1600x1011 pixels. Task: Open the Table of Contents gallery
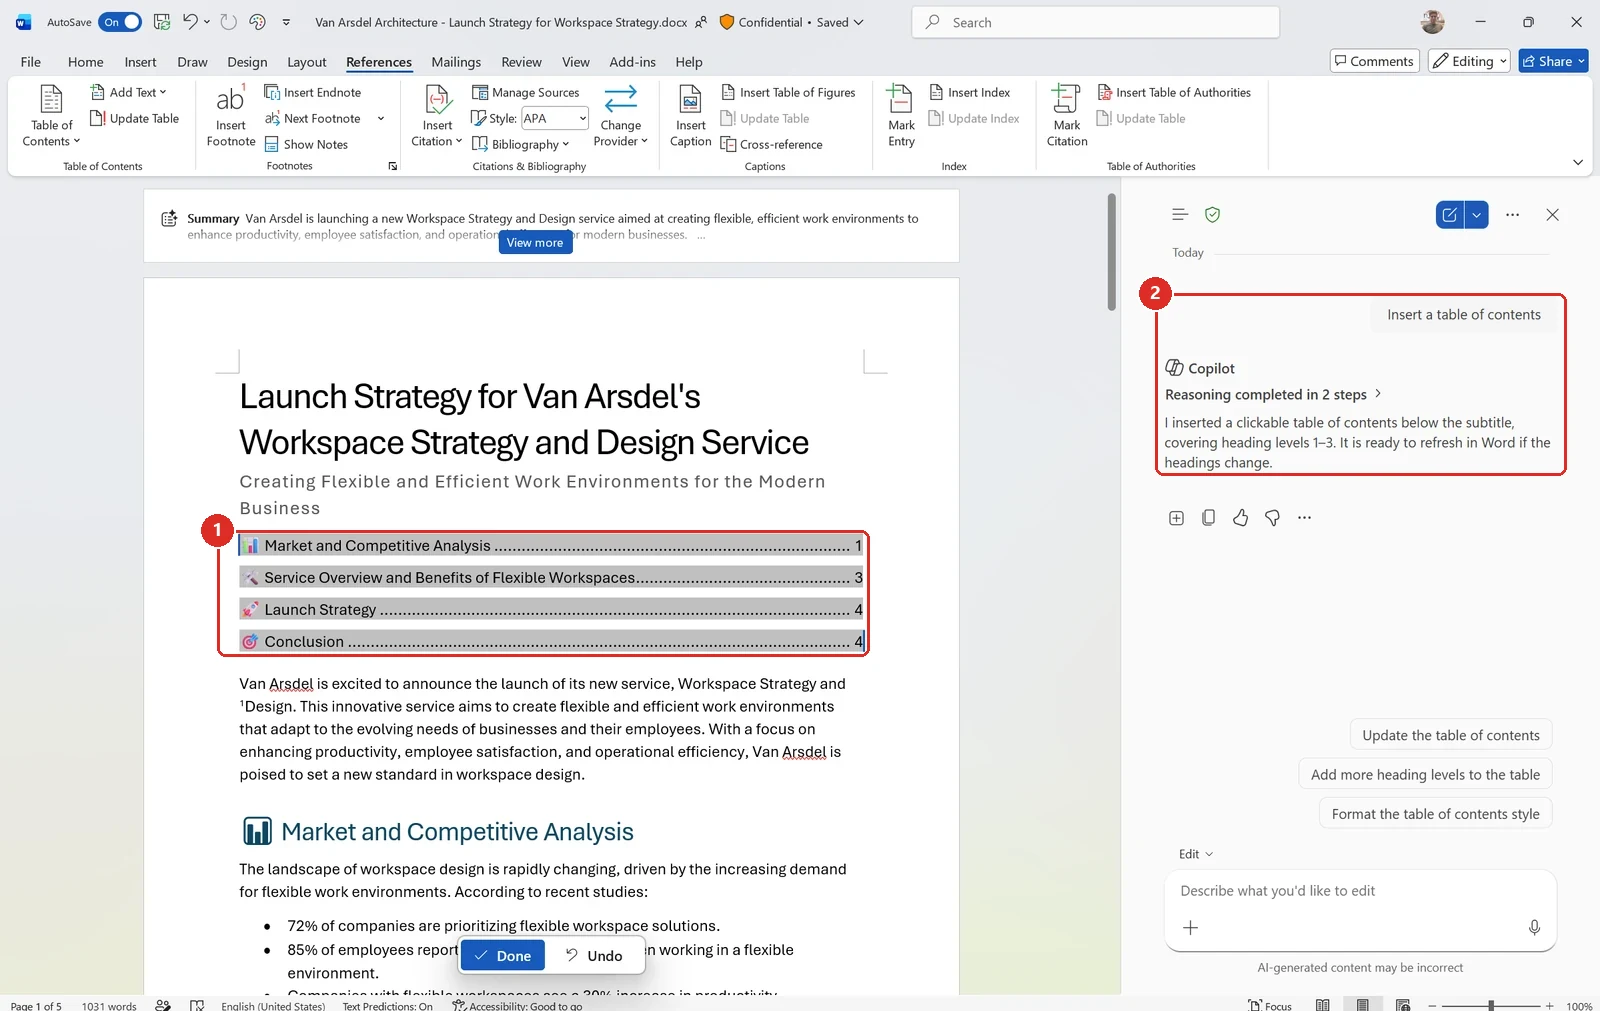pos(51,116)
